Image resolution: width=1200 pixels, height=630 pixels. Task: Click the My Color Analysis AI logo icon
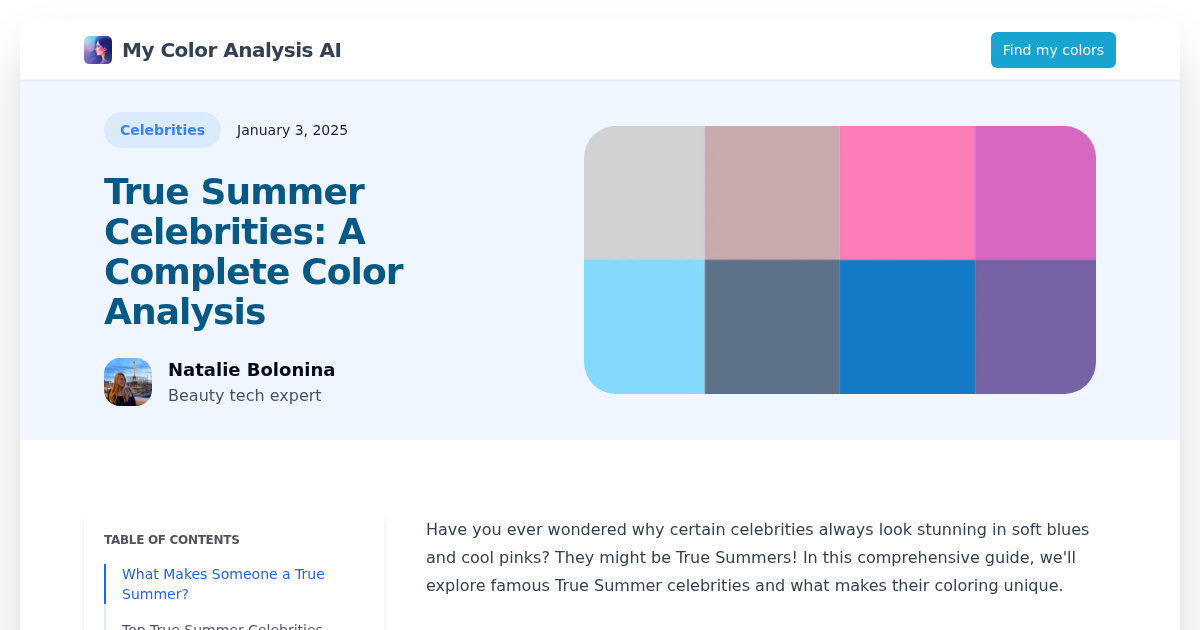(97, 49)
